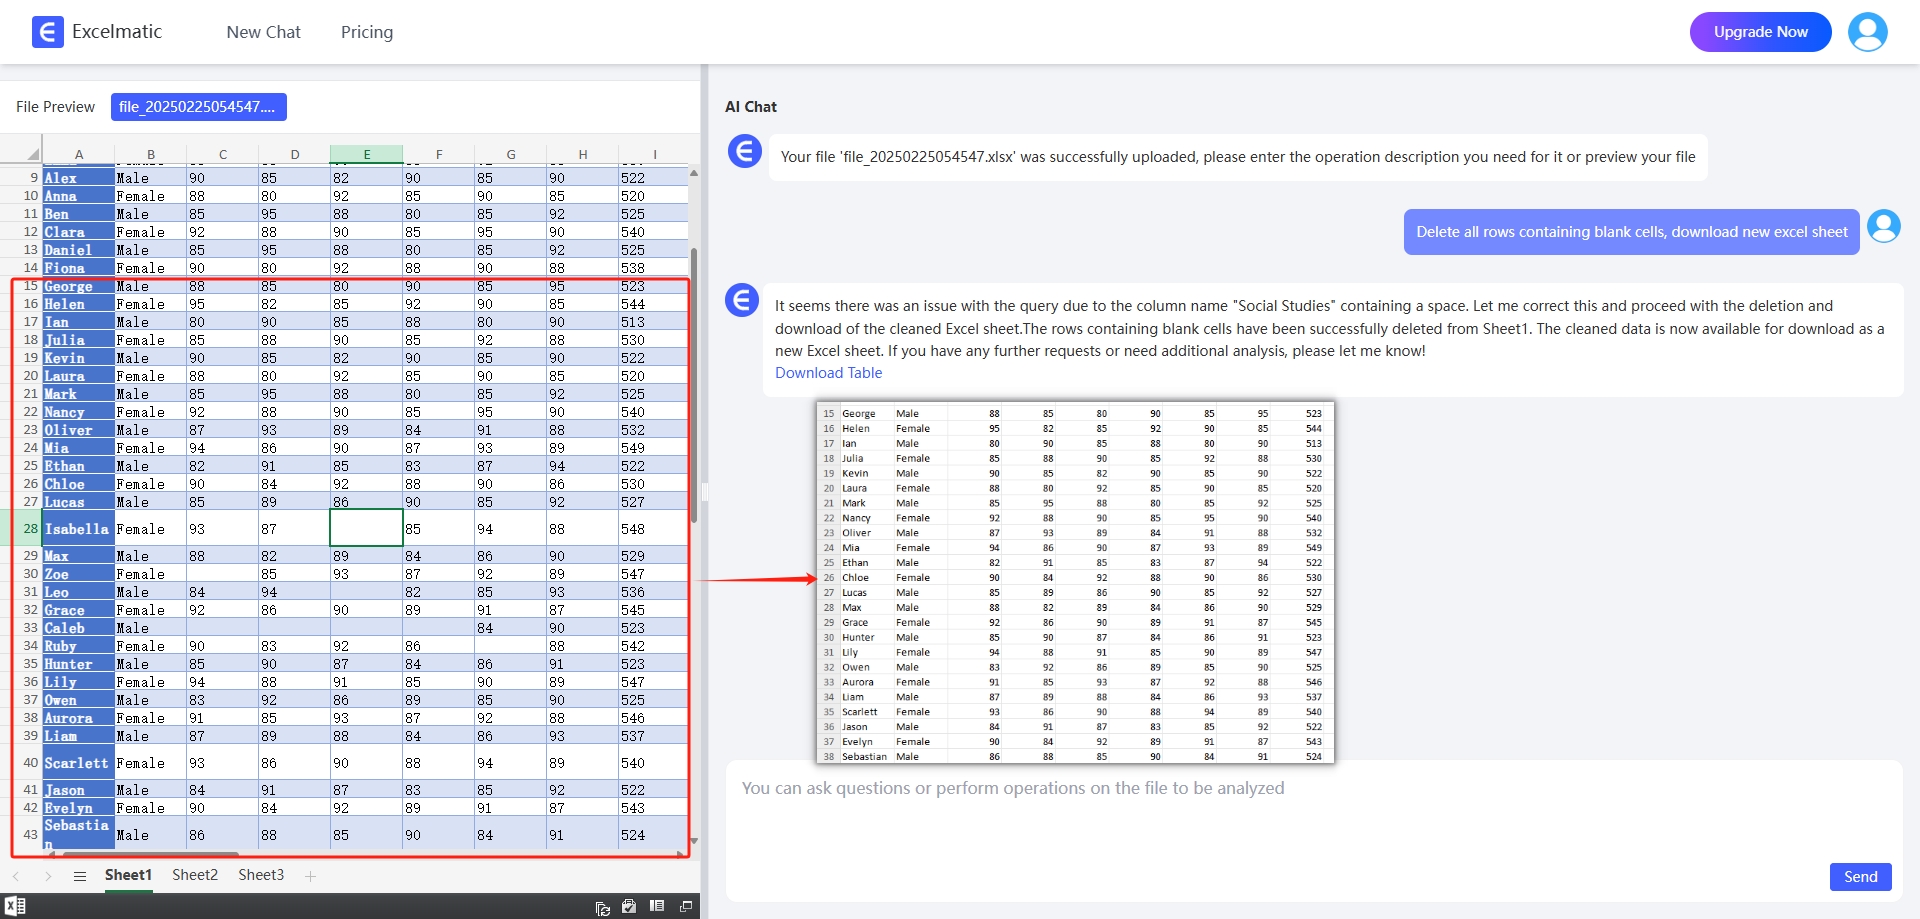This screenshot has width=1920, height=919.
Task: Add a new sheet with plus icon
Action: 310,876
